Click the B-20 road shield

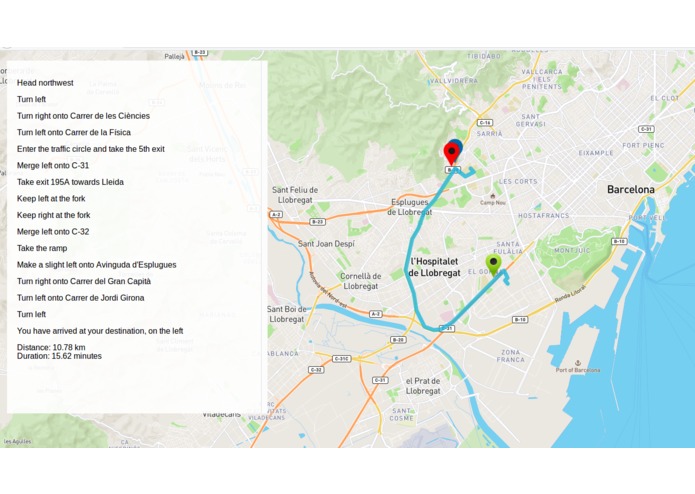coord(398,340)
